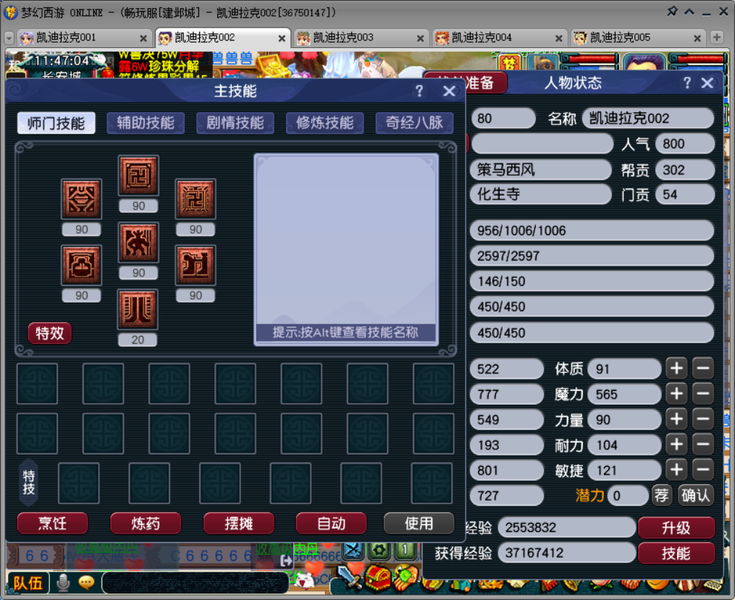This screenshot has width=735, height=600.
Task: Select the top skill icon in the middle column
Action: [x=138, y=175]
